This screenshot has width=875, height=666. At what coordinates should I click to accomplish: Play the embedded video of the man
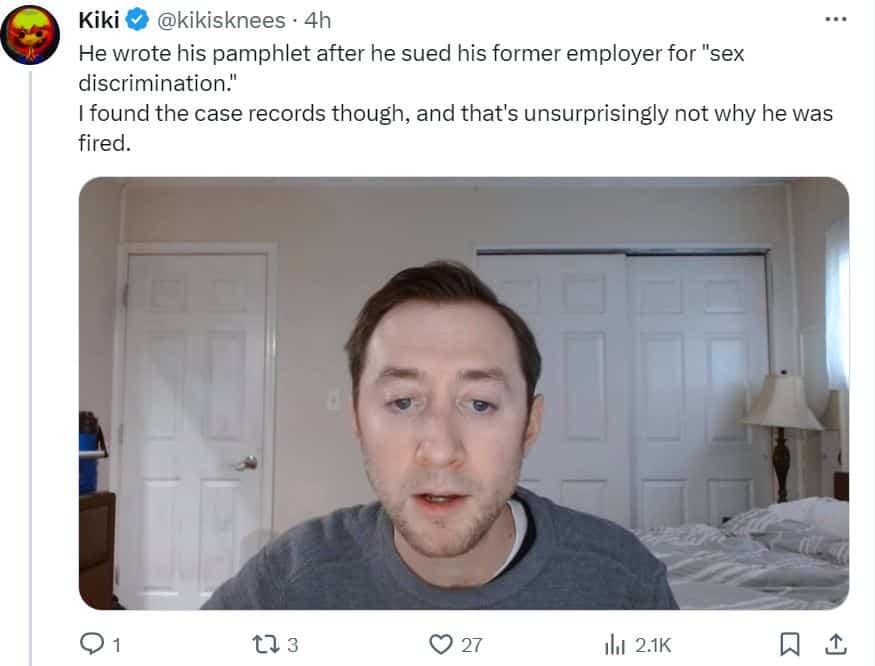(x=464, y=393)
